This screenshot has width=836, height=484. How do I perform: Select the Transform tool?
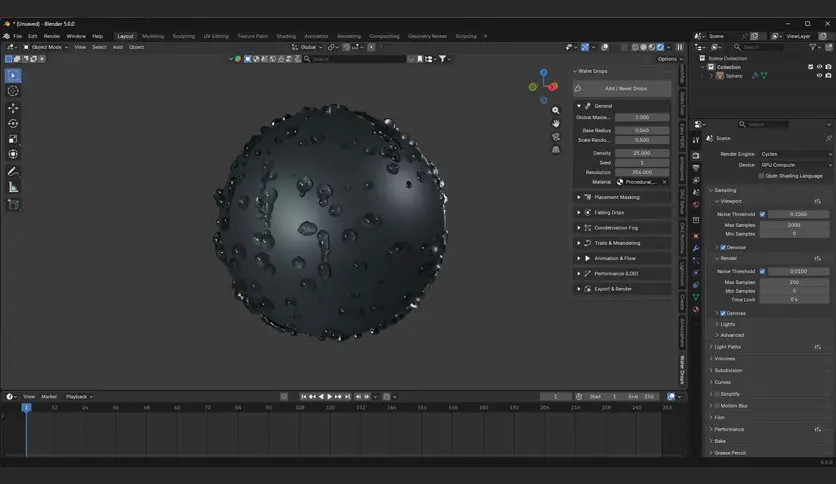[13, 154]
